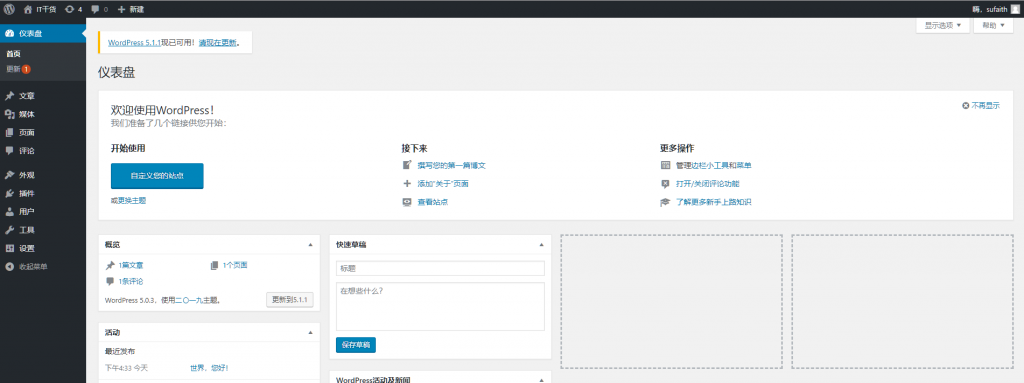Click the 用户 user icon in the sidebar
The image size is (1024, 383).
9,212
